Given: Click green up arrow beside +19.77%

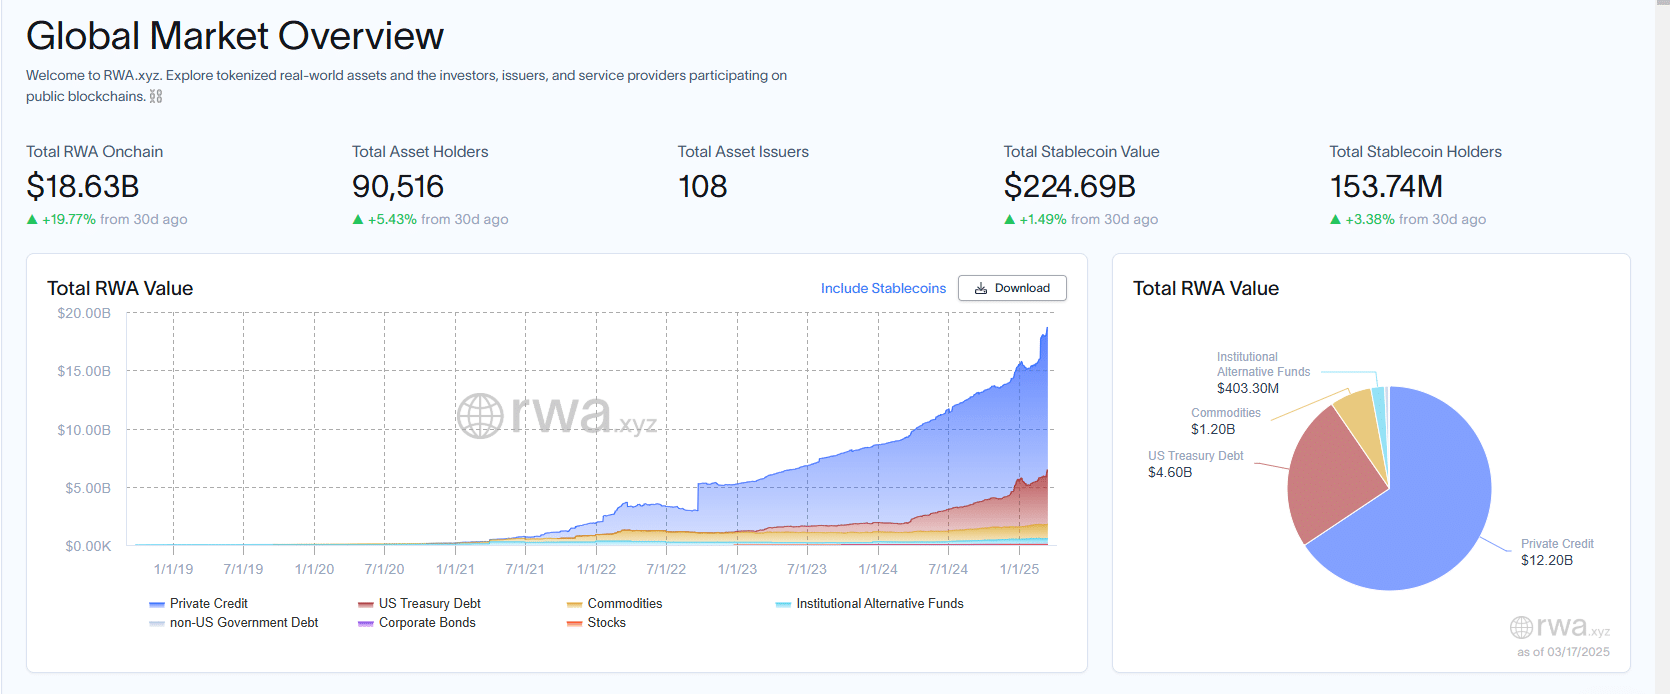Looking at the screenshot, I should click(x=32, y=220).
